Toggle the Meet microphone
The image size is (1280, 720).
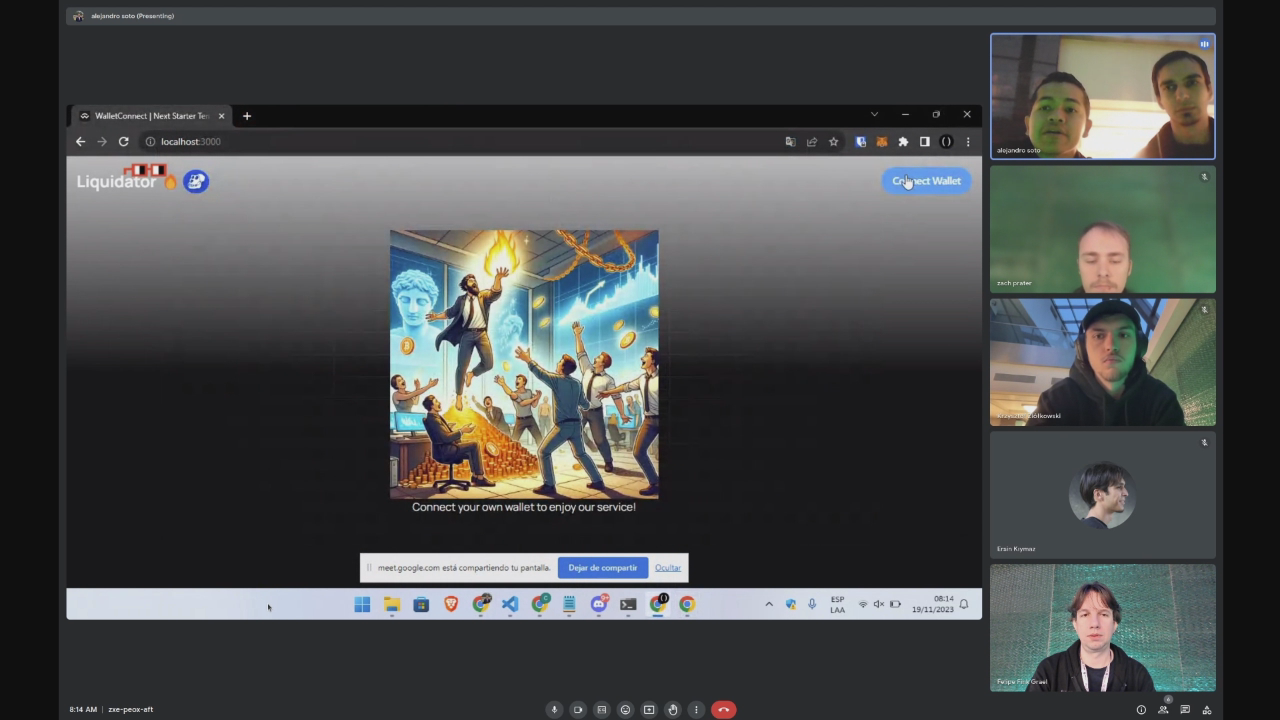(x=554, y=710)
